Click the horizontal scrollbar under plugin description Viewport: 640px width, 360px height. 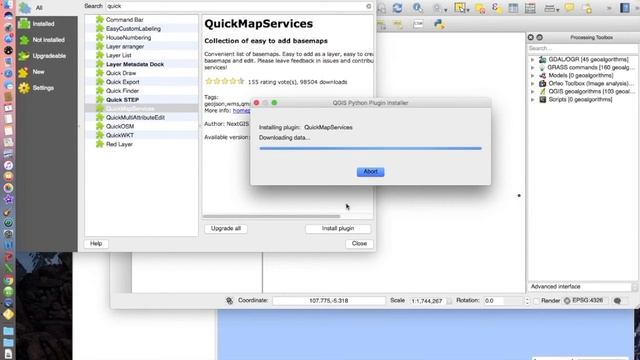click(271, 216)
